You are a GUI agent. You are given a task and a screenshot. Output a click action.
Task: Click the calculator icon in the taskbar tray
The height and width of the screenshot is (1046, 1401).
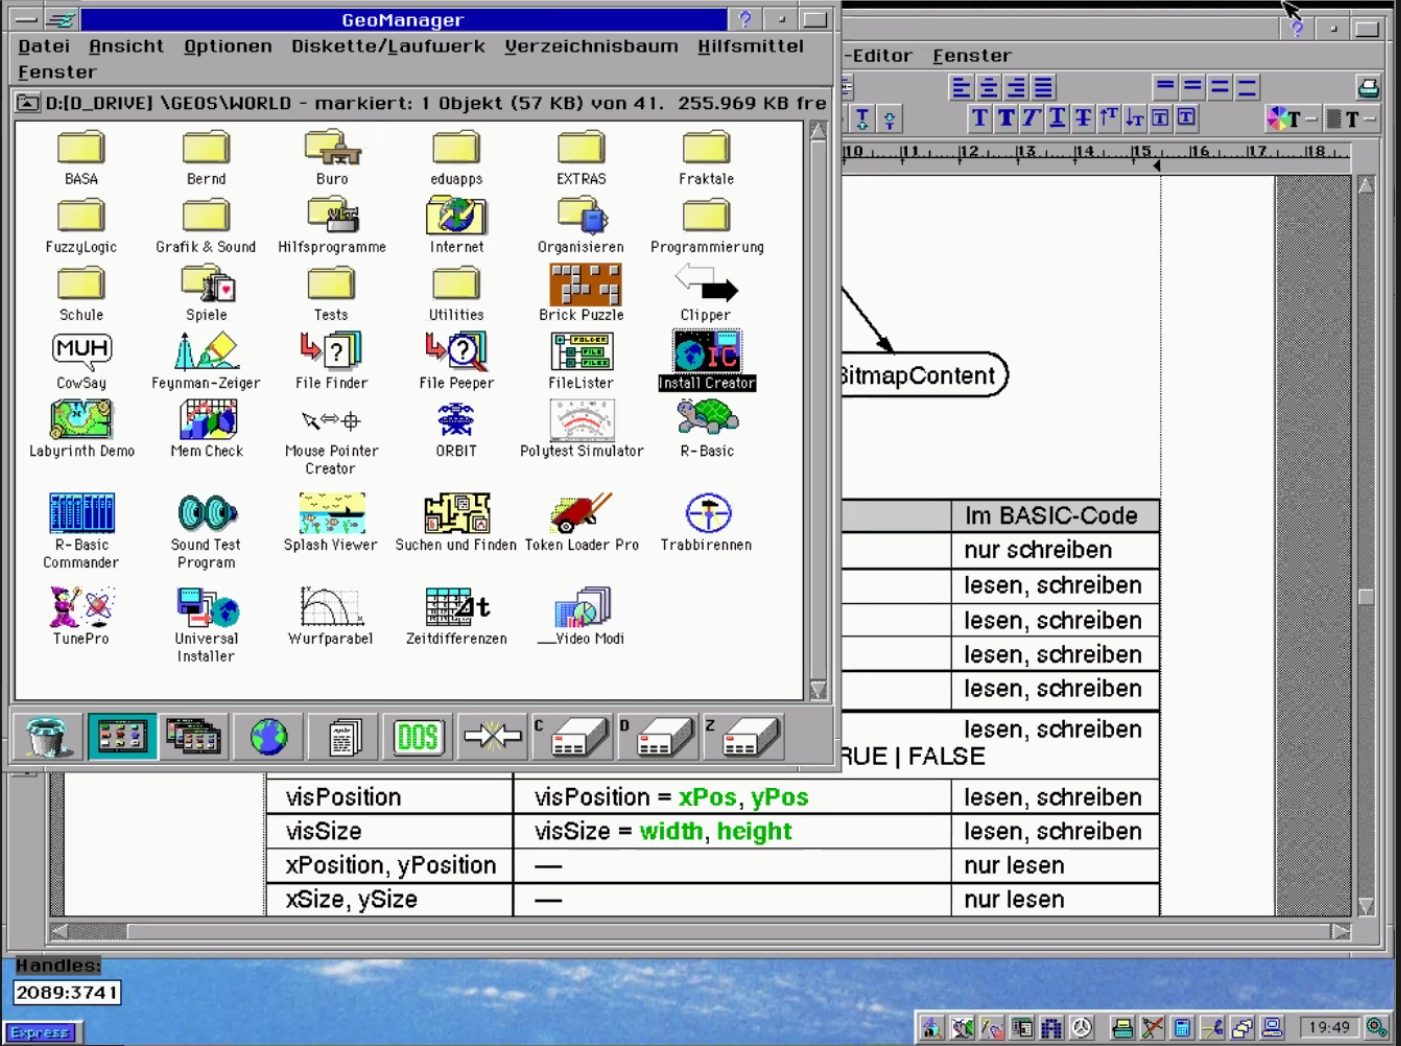point(1182,1027)
